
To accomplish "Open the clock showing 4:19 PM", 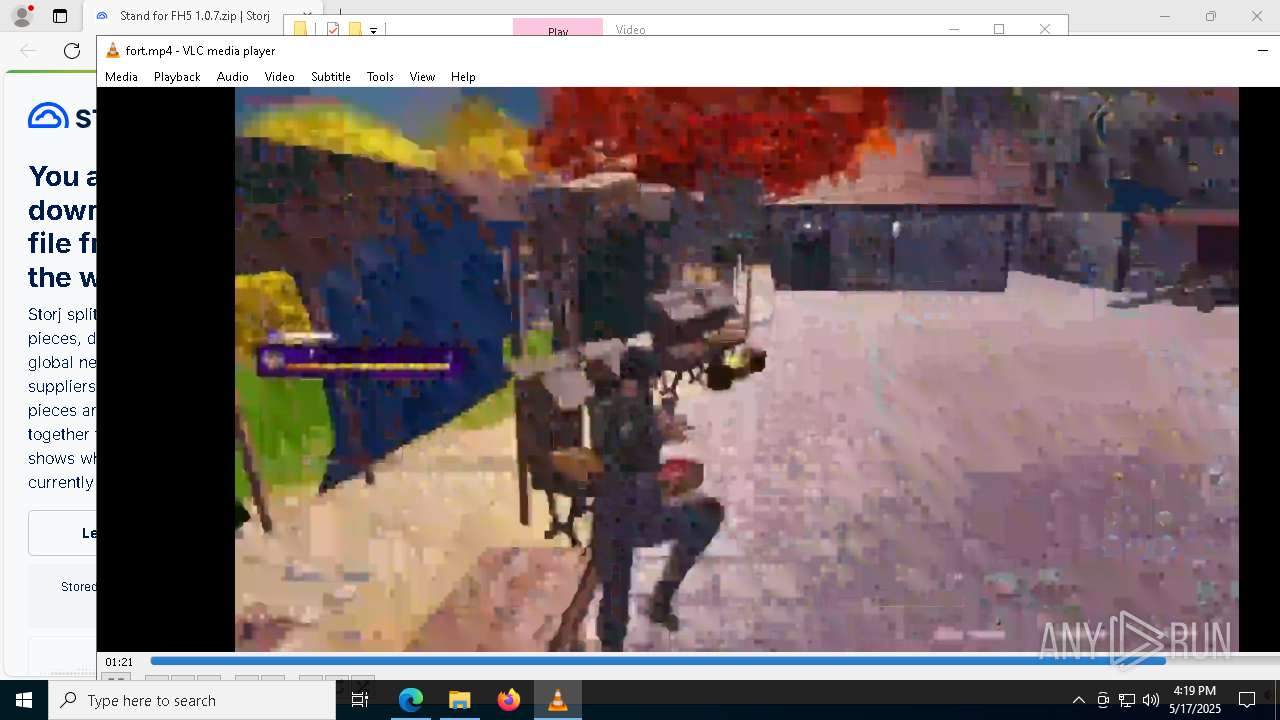I will (x=1195, y=700).
